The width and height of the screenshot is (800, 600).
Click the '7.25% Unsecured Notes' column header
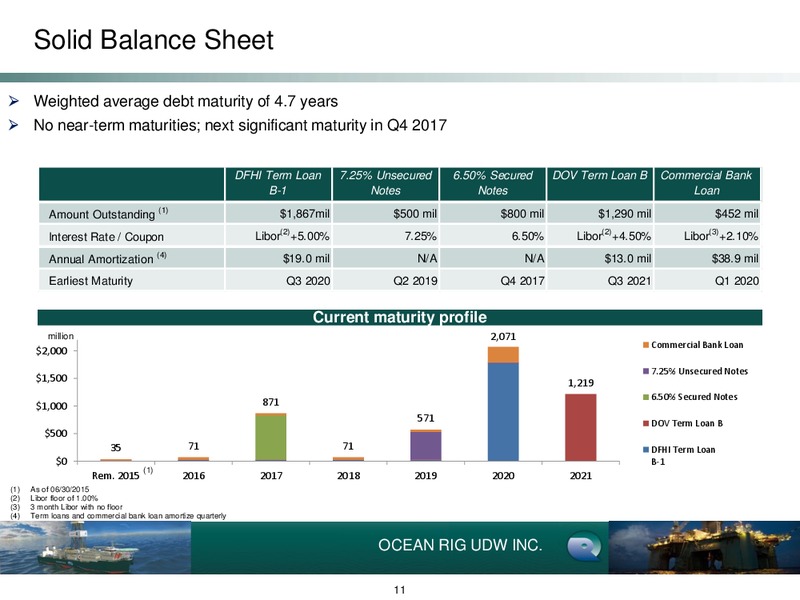385,183
